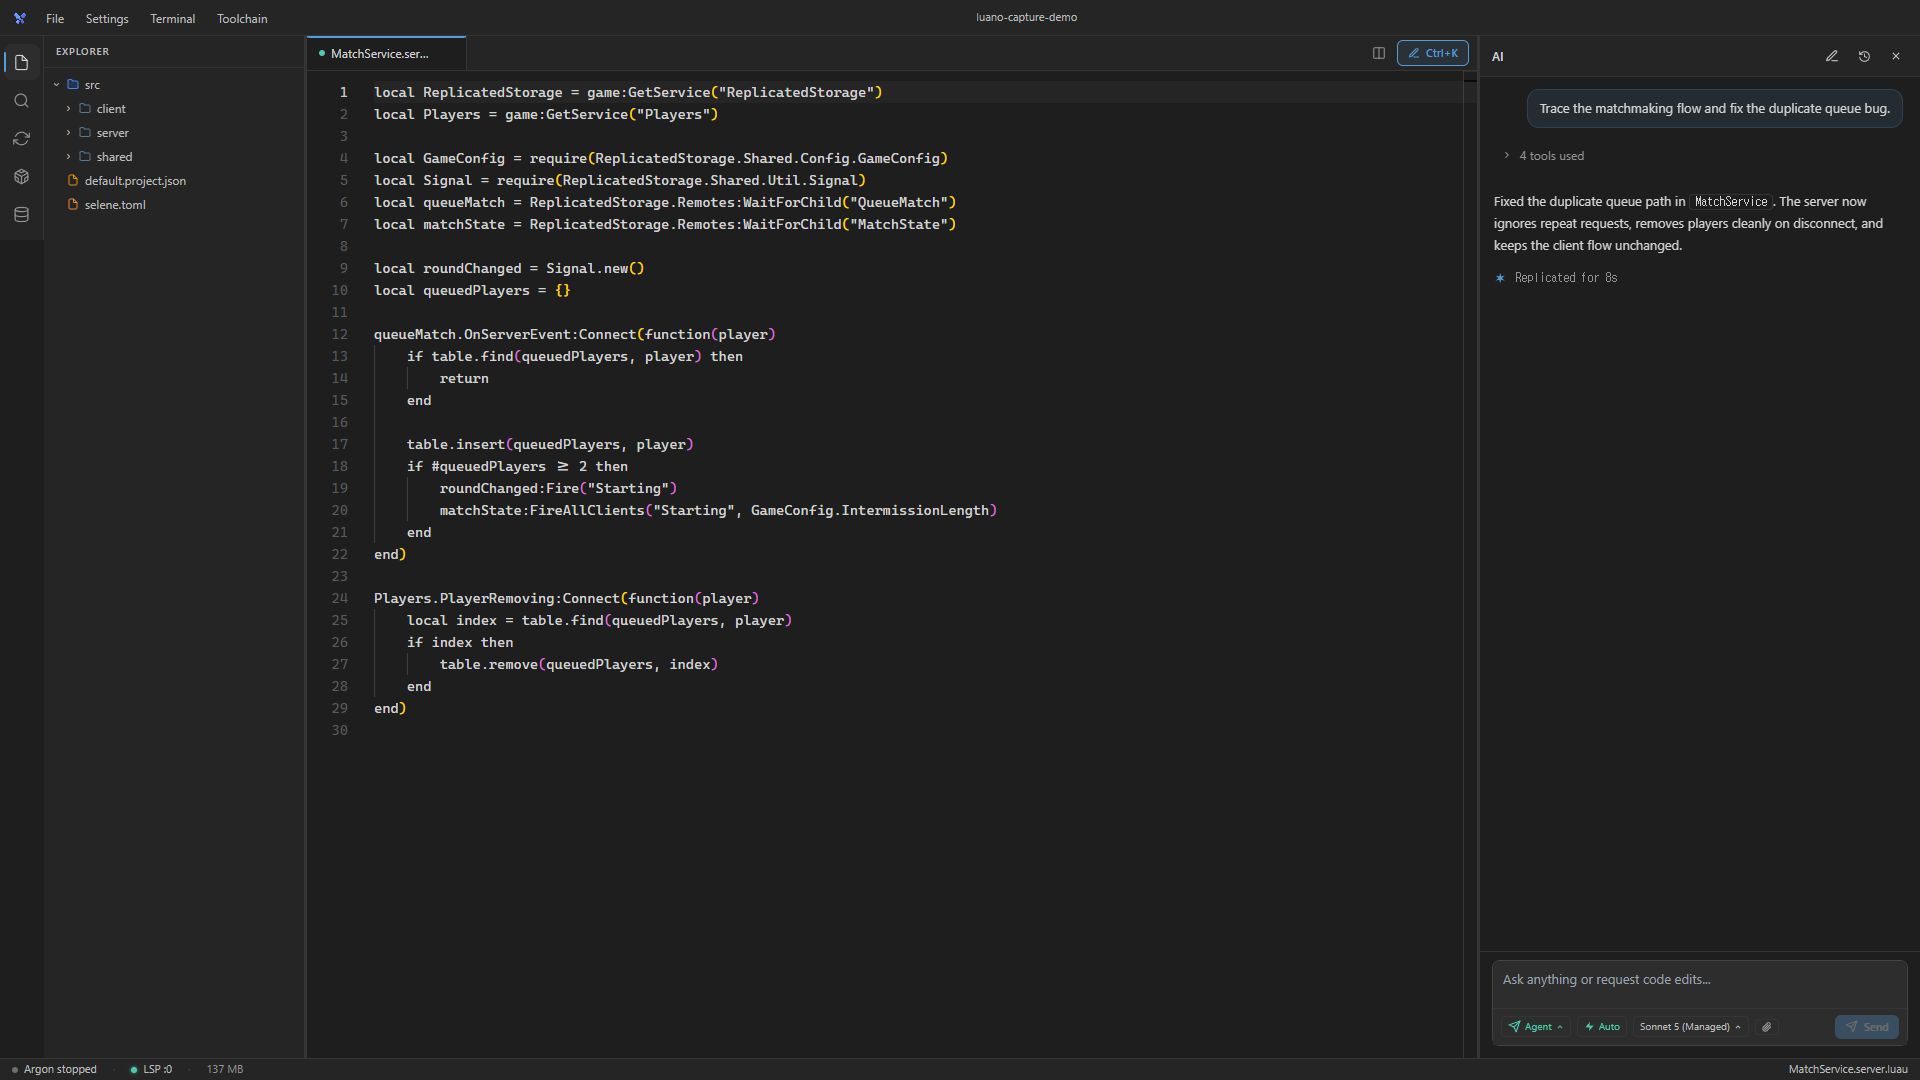Expand the client folder
1920x1080 pixels.
[110, 109]
